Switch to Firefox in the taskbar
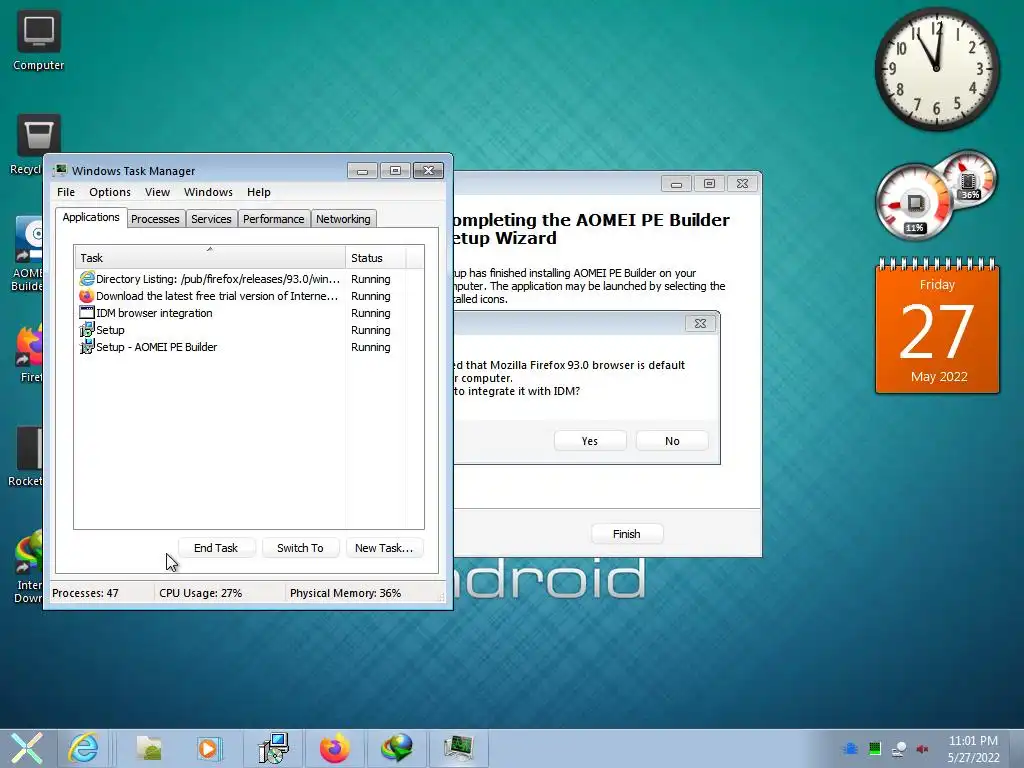This screenshot has width=1024, height=768. tap(334, 748)
